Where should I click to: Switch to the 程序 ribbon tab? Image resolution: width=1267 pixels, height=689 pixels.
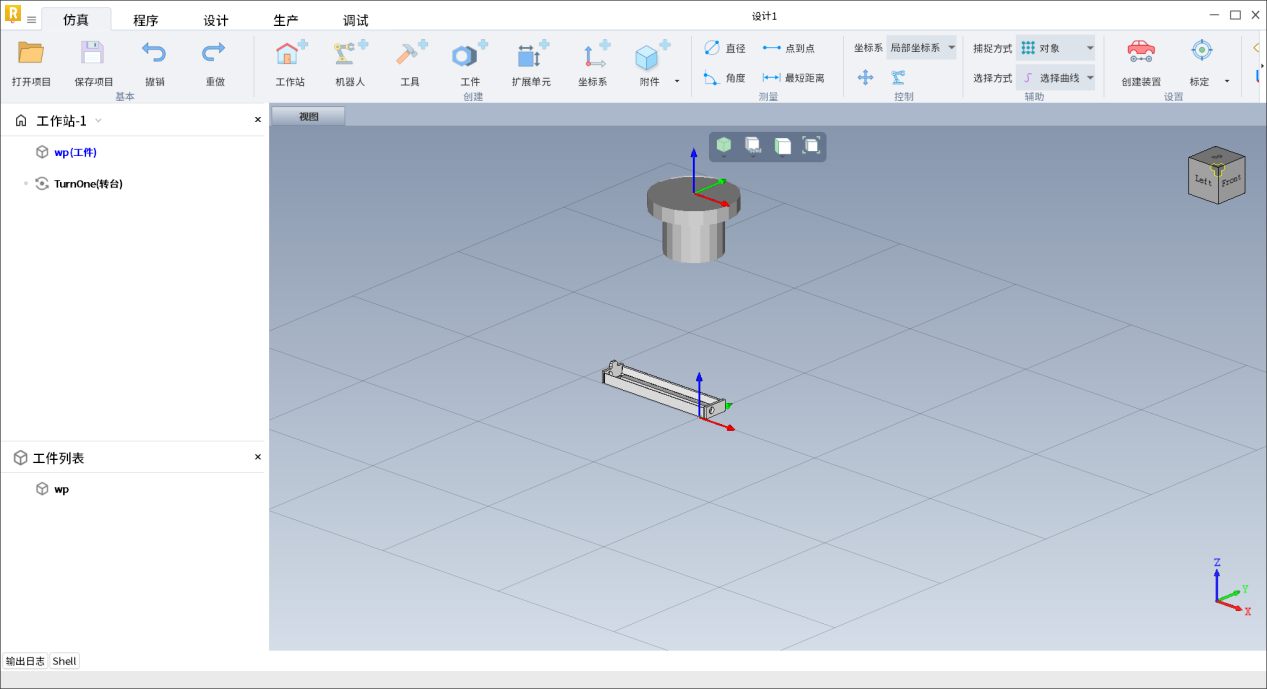click(x=146, y=20)
